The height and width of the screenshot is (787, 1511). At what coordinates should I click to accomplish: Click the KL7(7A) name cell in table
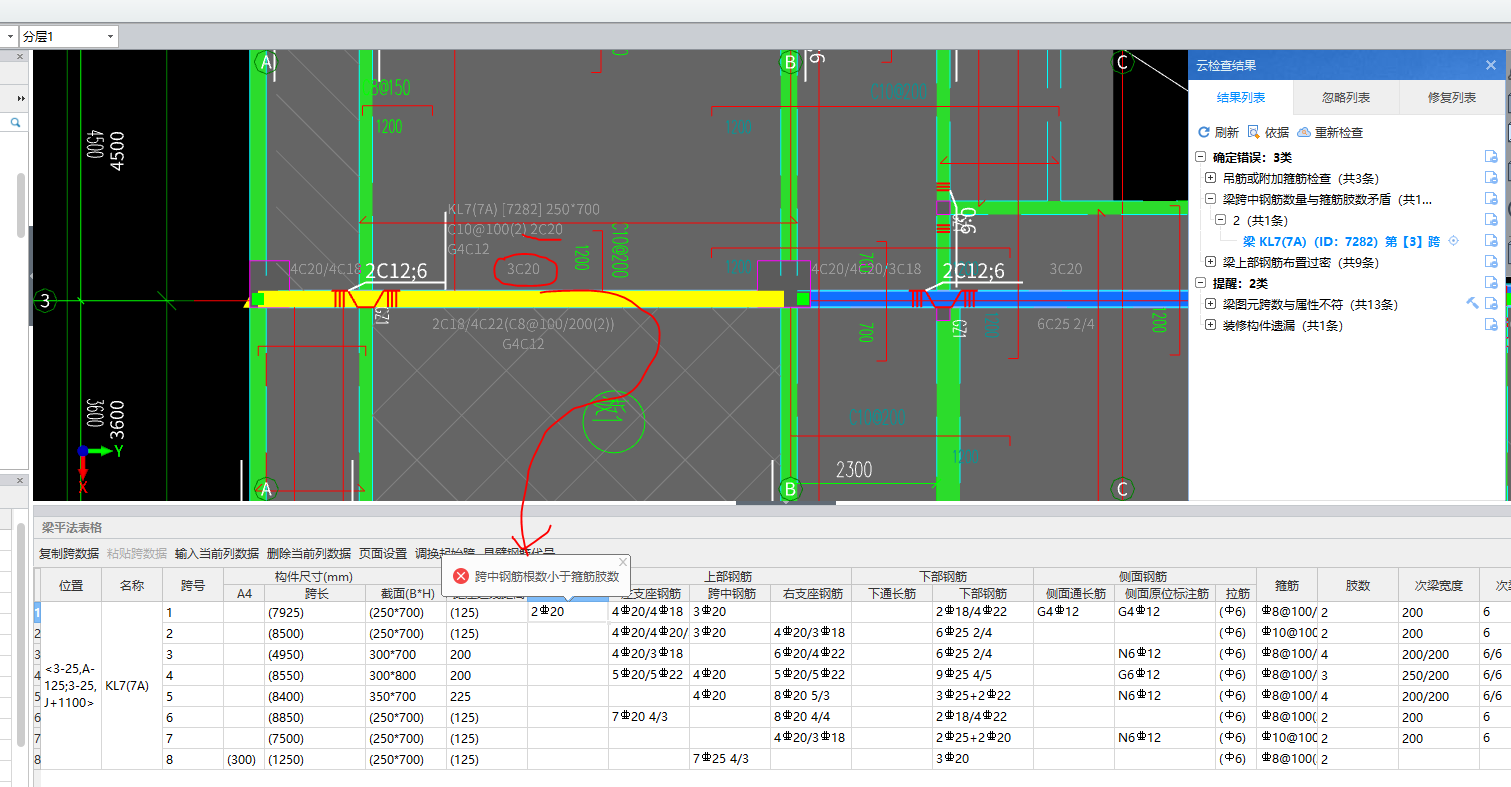click(x=132, y=685)
